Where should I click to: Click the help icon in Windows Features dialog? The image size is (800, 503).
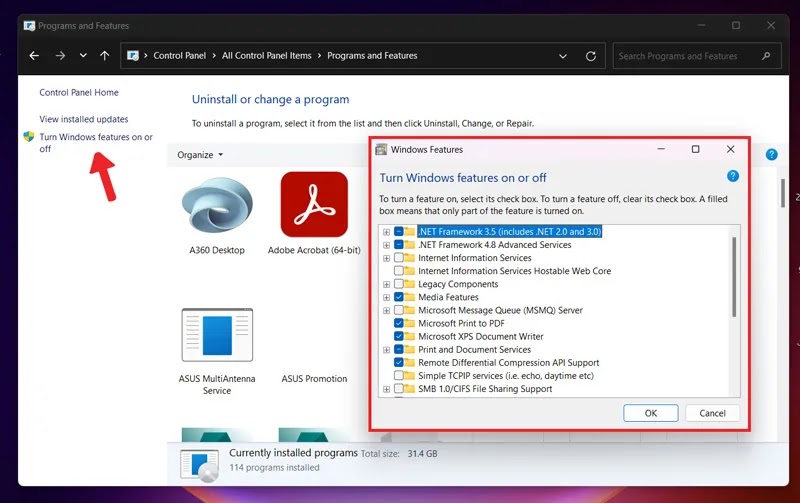tap(733, 176)
